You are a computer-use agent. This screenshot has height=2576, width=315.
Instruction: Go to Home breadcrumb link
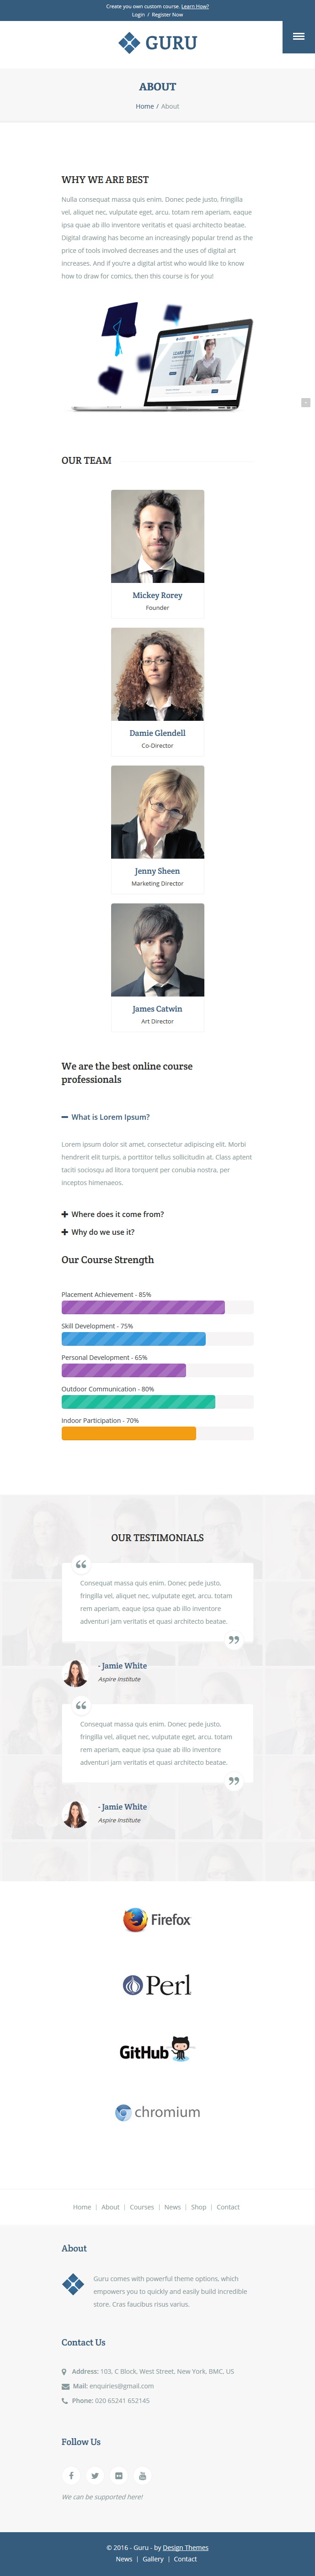(x=145, y=106)
